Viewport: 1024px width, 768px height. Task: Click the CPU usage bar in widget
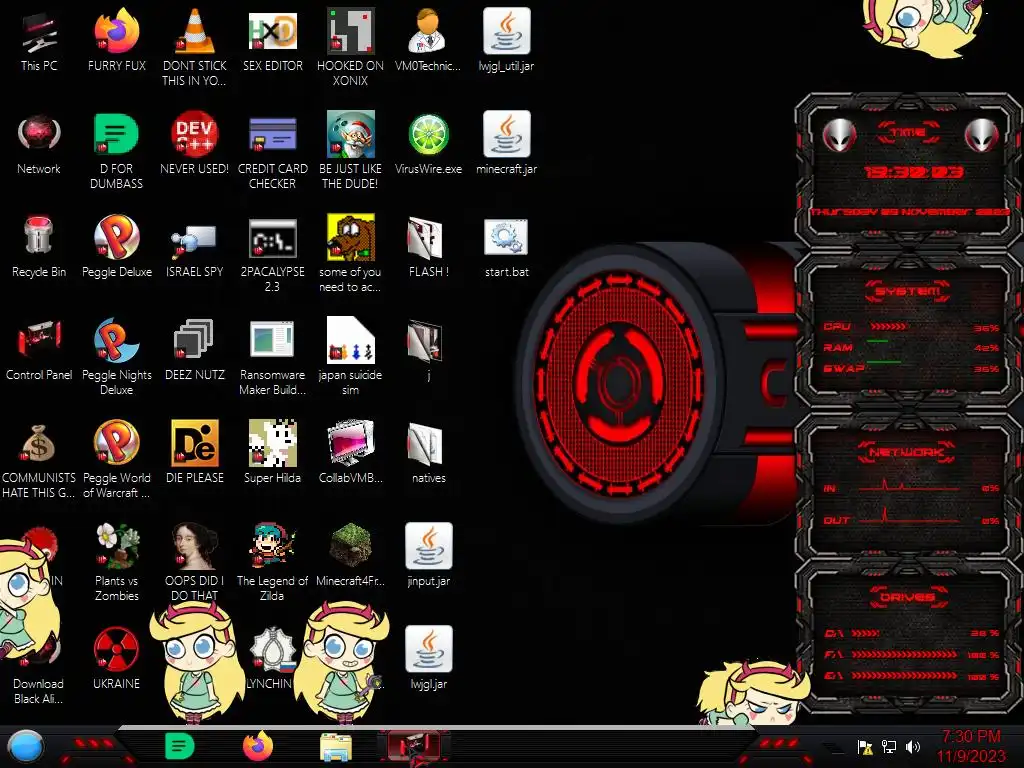888,327
